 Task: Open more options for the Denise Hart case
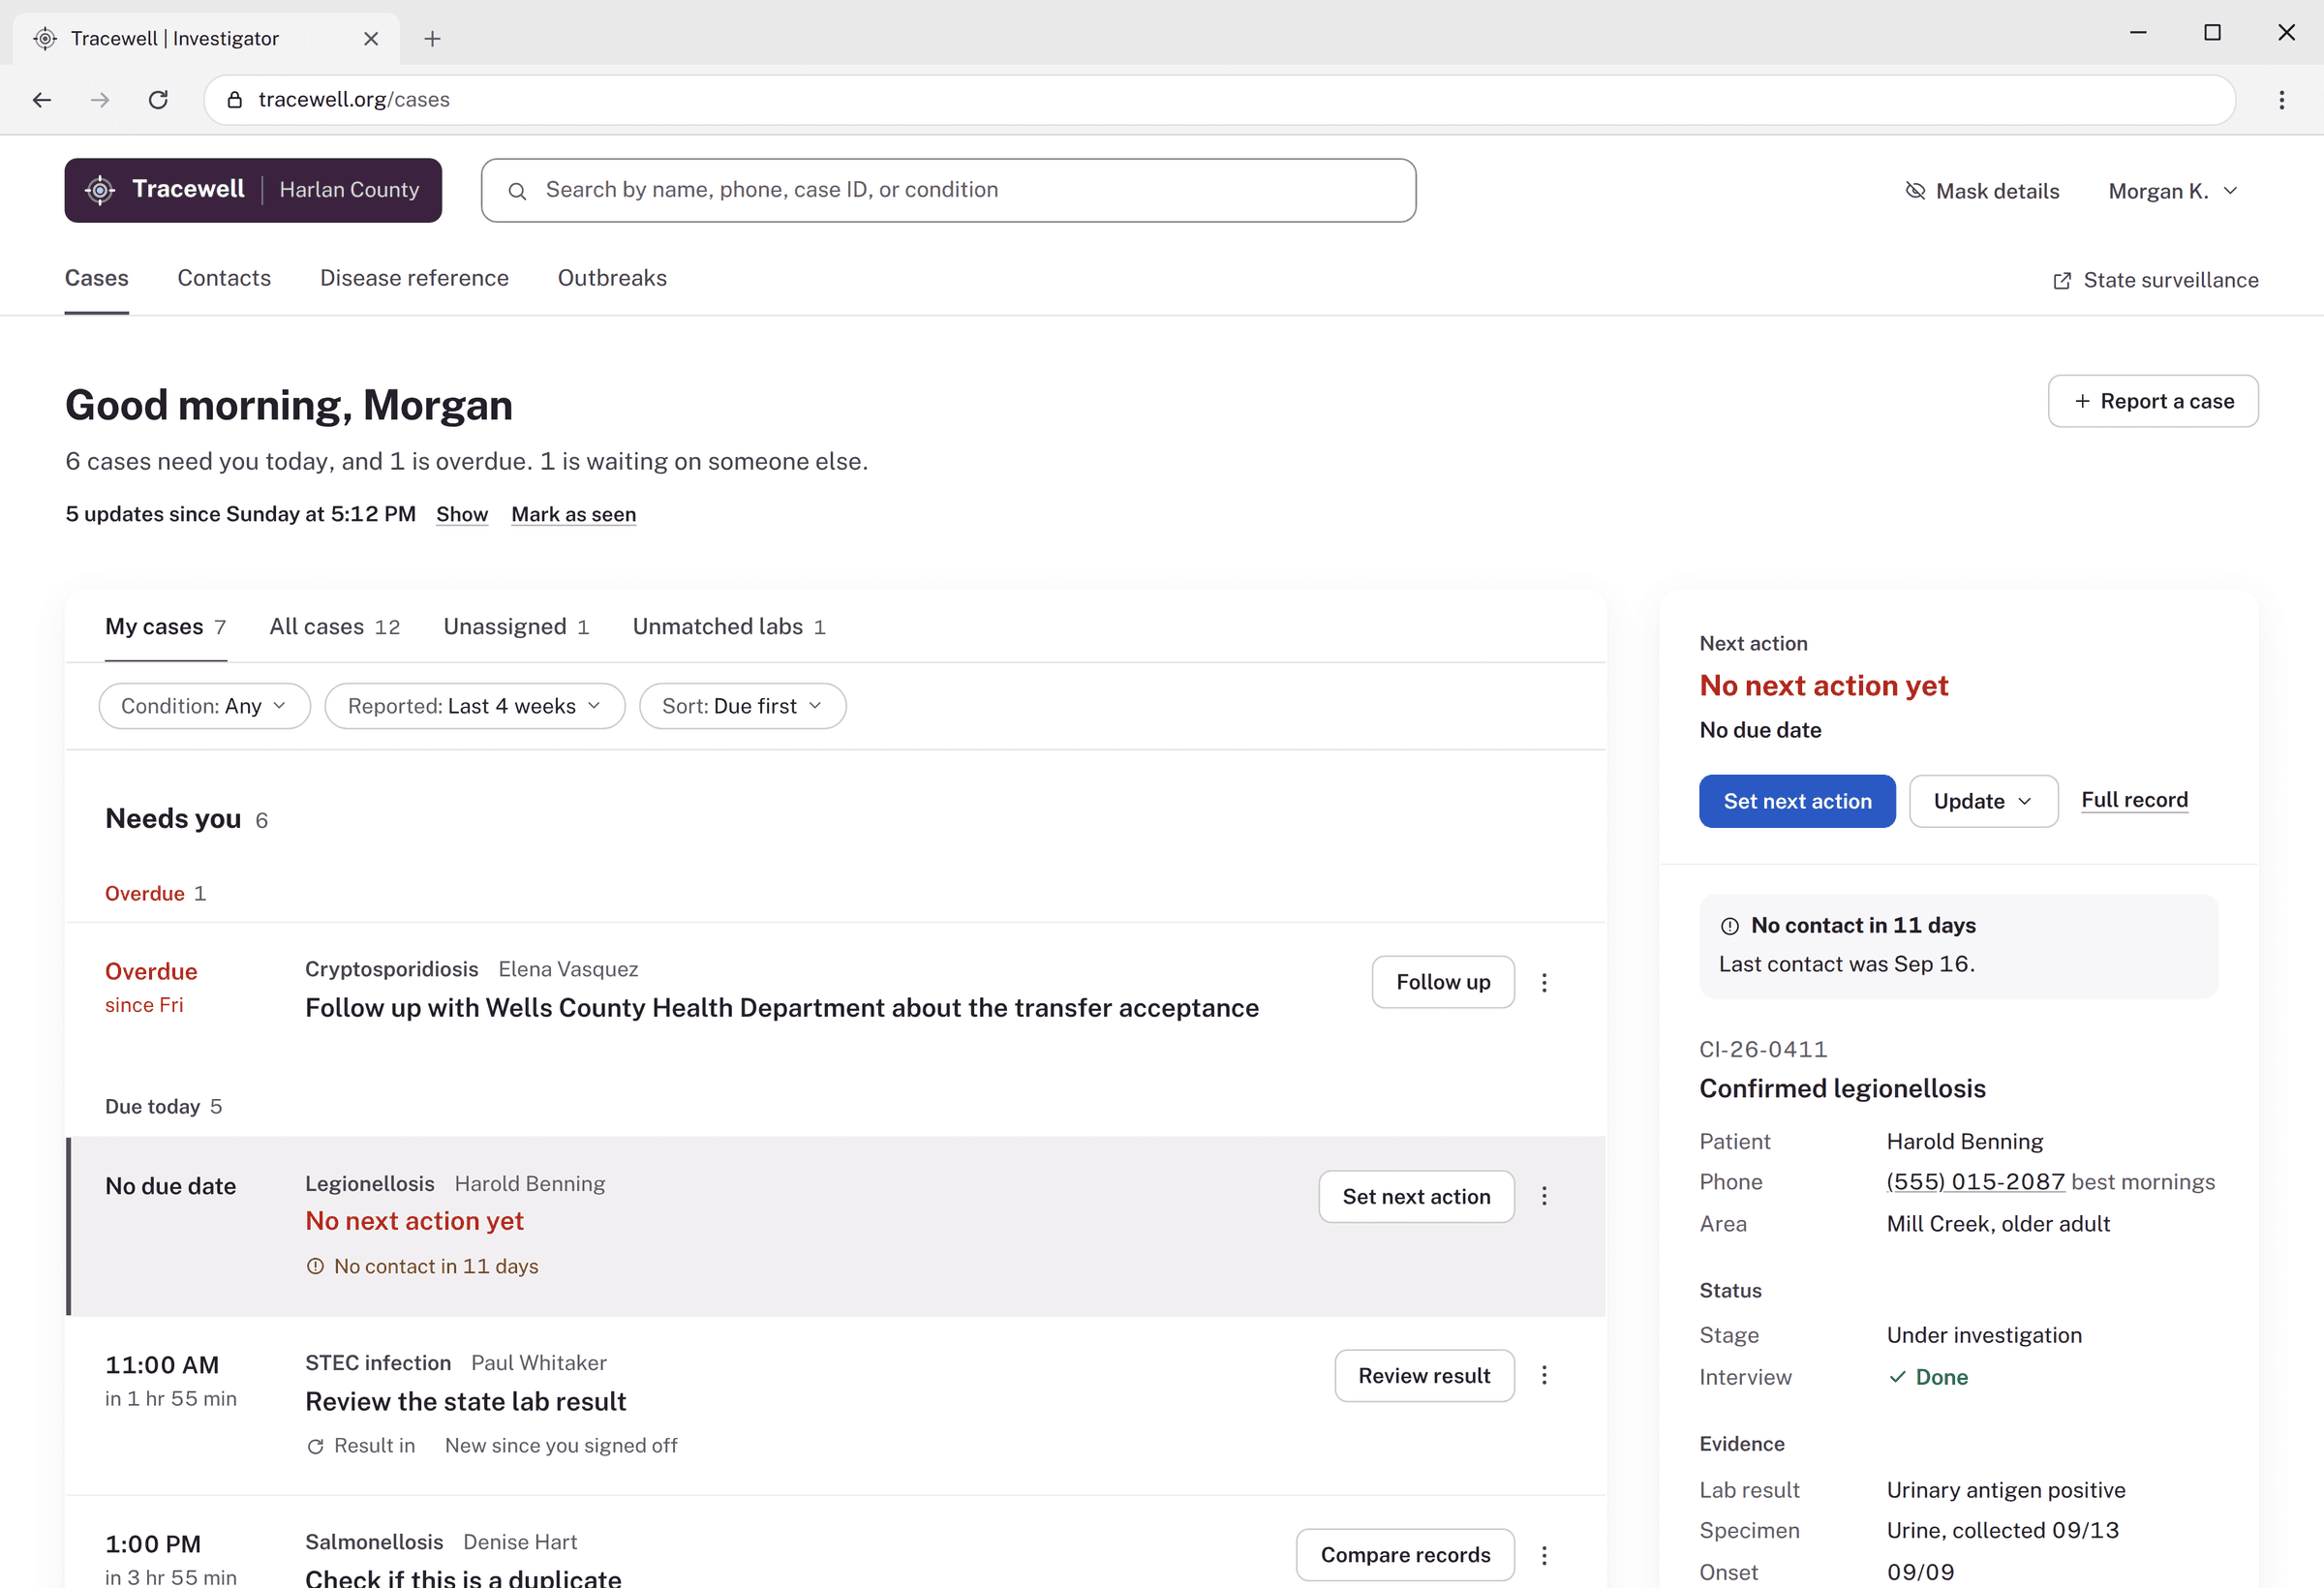coord(1544,1555)
